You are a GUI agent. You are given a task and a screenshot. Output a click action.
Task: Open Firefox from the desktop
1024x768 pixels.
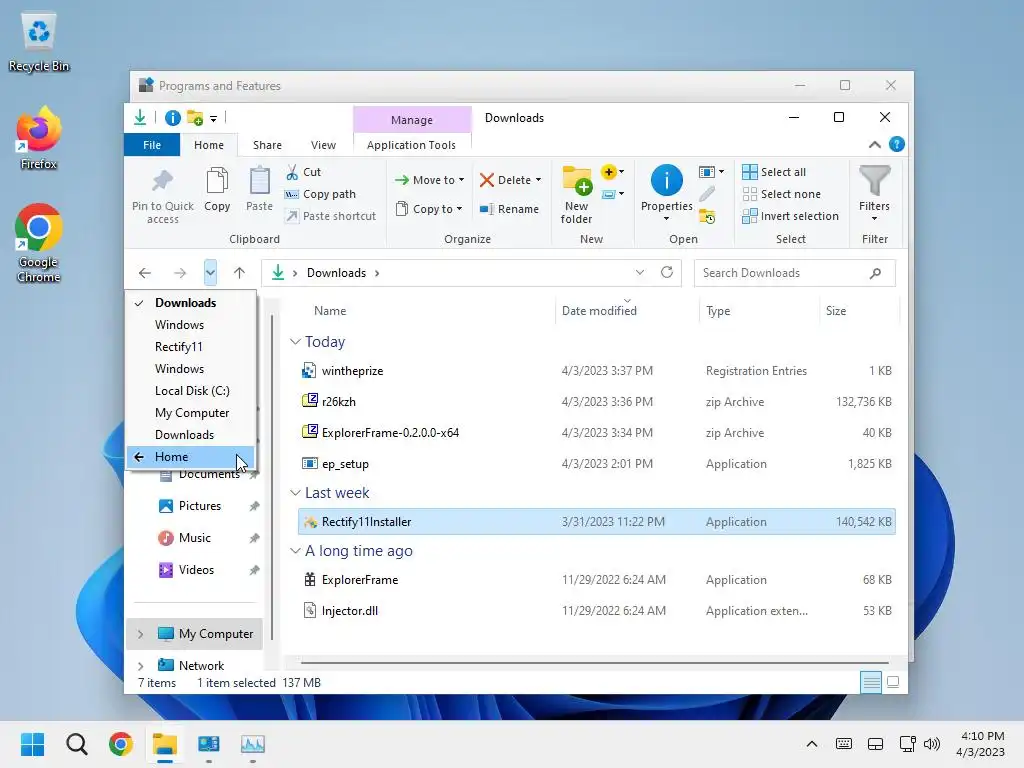39,138
